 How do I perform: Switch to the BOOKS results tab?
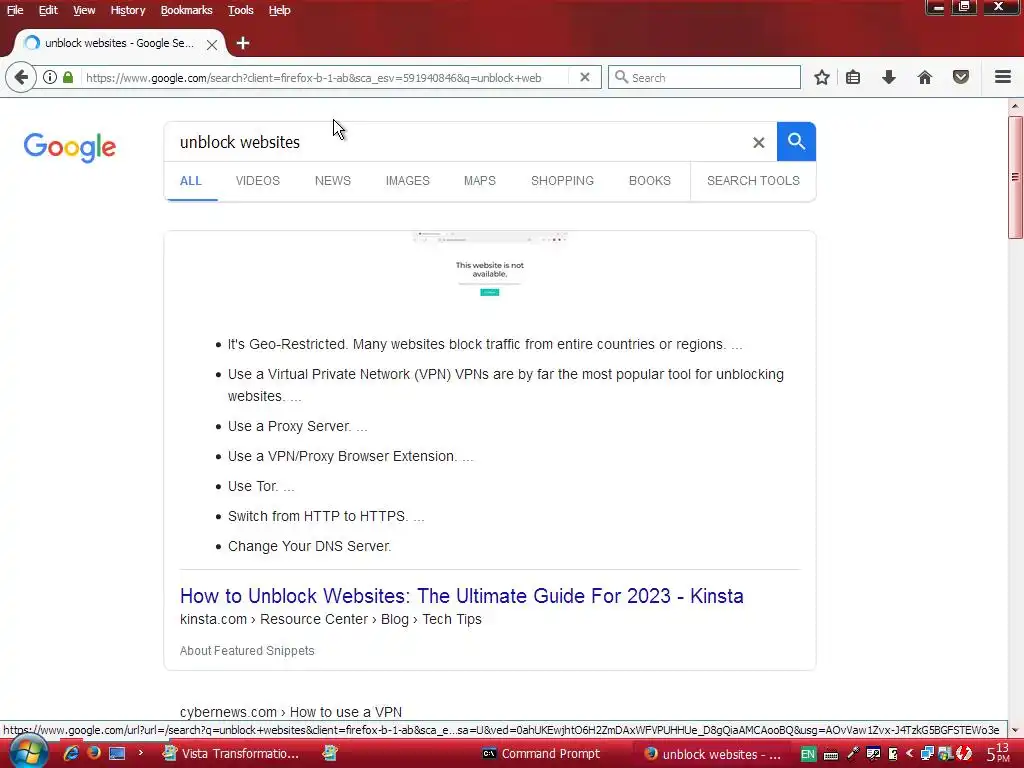point(650,181)
